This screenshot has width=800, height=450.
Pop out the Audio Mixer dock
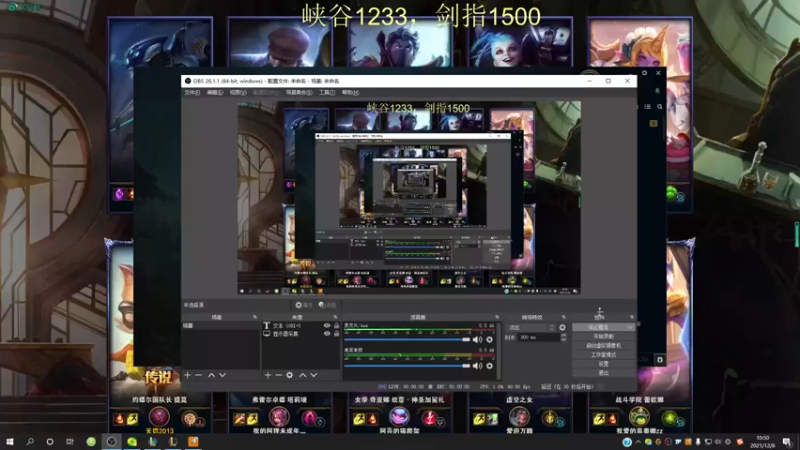tap(496, 317)
